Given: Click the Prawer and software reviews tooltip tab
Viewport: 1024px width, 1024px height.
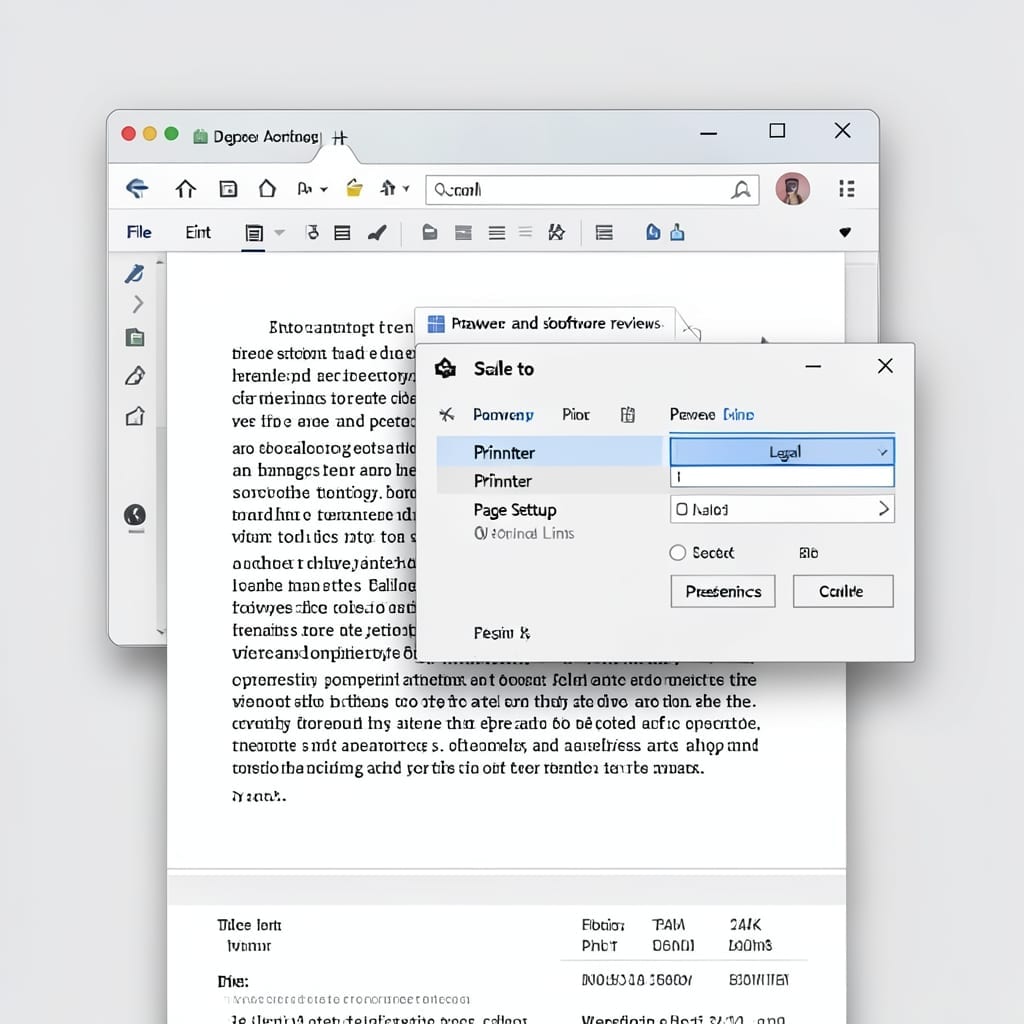Looking at the screenshot, I should 545,324.
